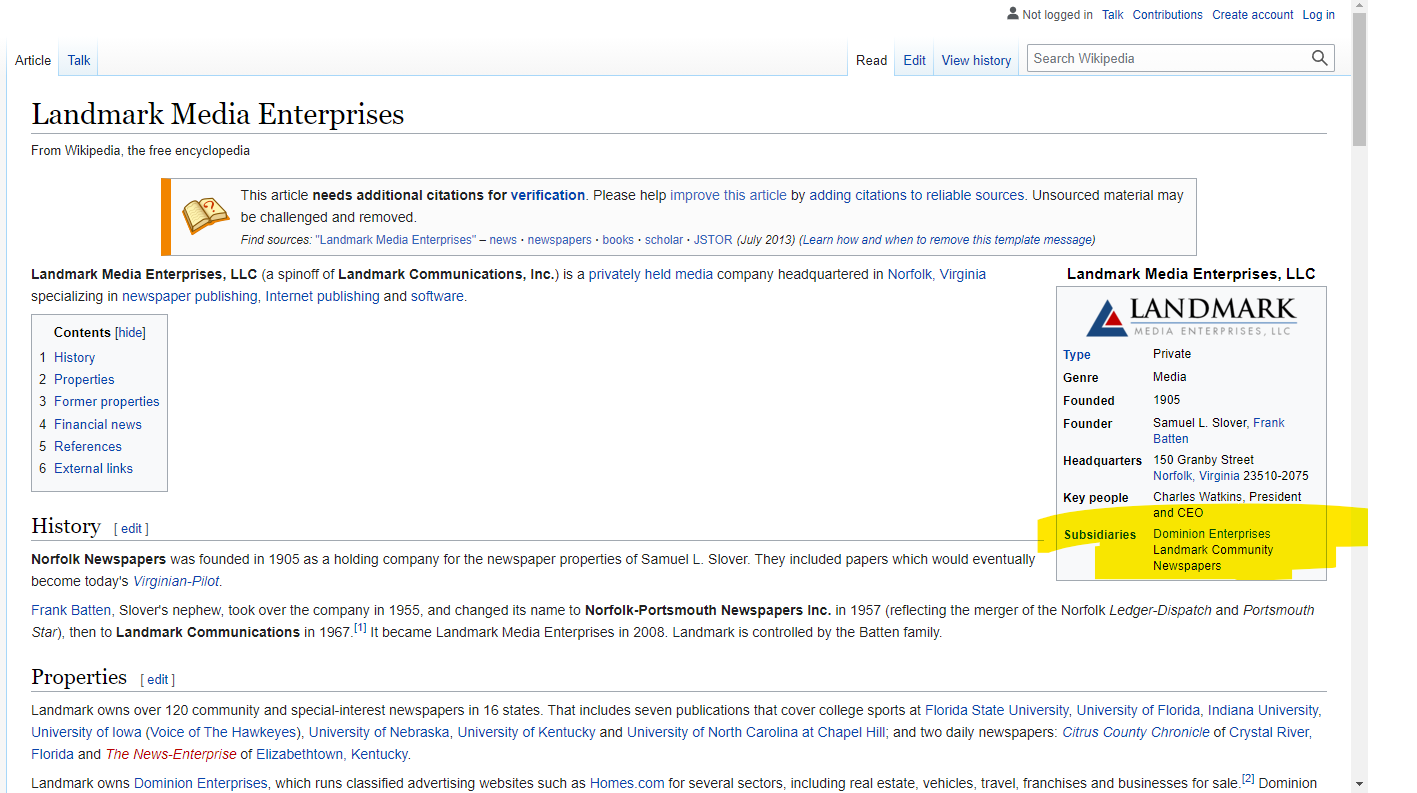The width and height of the screenshot is (1417, 793).
Task: Jump to Properties in contents
Action: click(x=84, y=379)
